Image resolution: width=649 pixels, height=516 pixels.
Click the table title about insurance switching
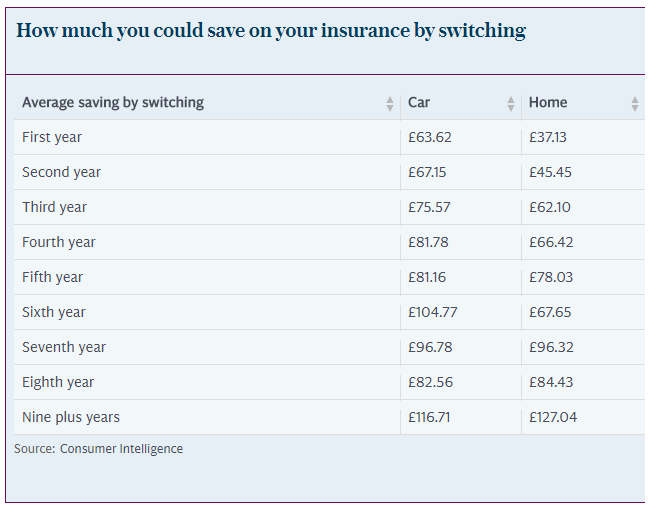(271, 30)
